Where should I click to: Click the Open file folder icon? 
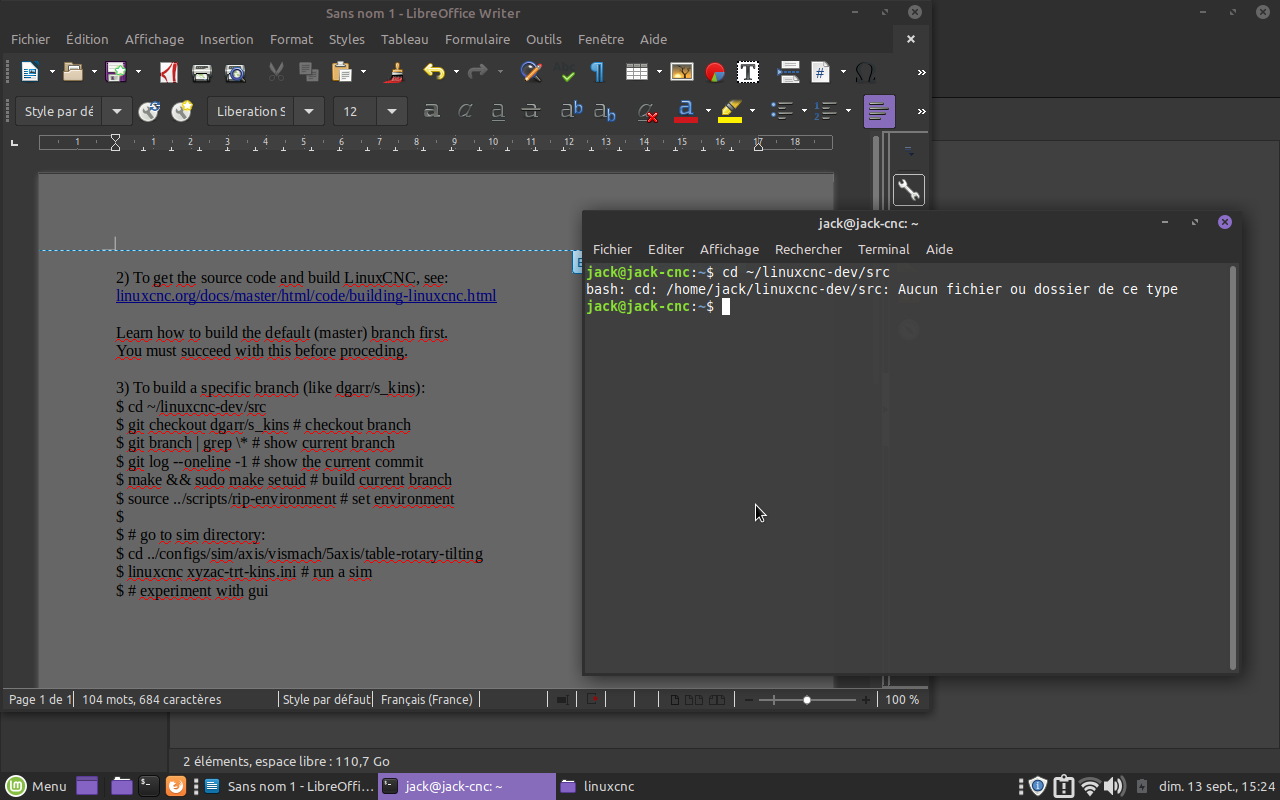72,72
